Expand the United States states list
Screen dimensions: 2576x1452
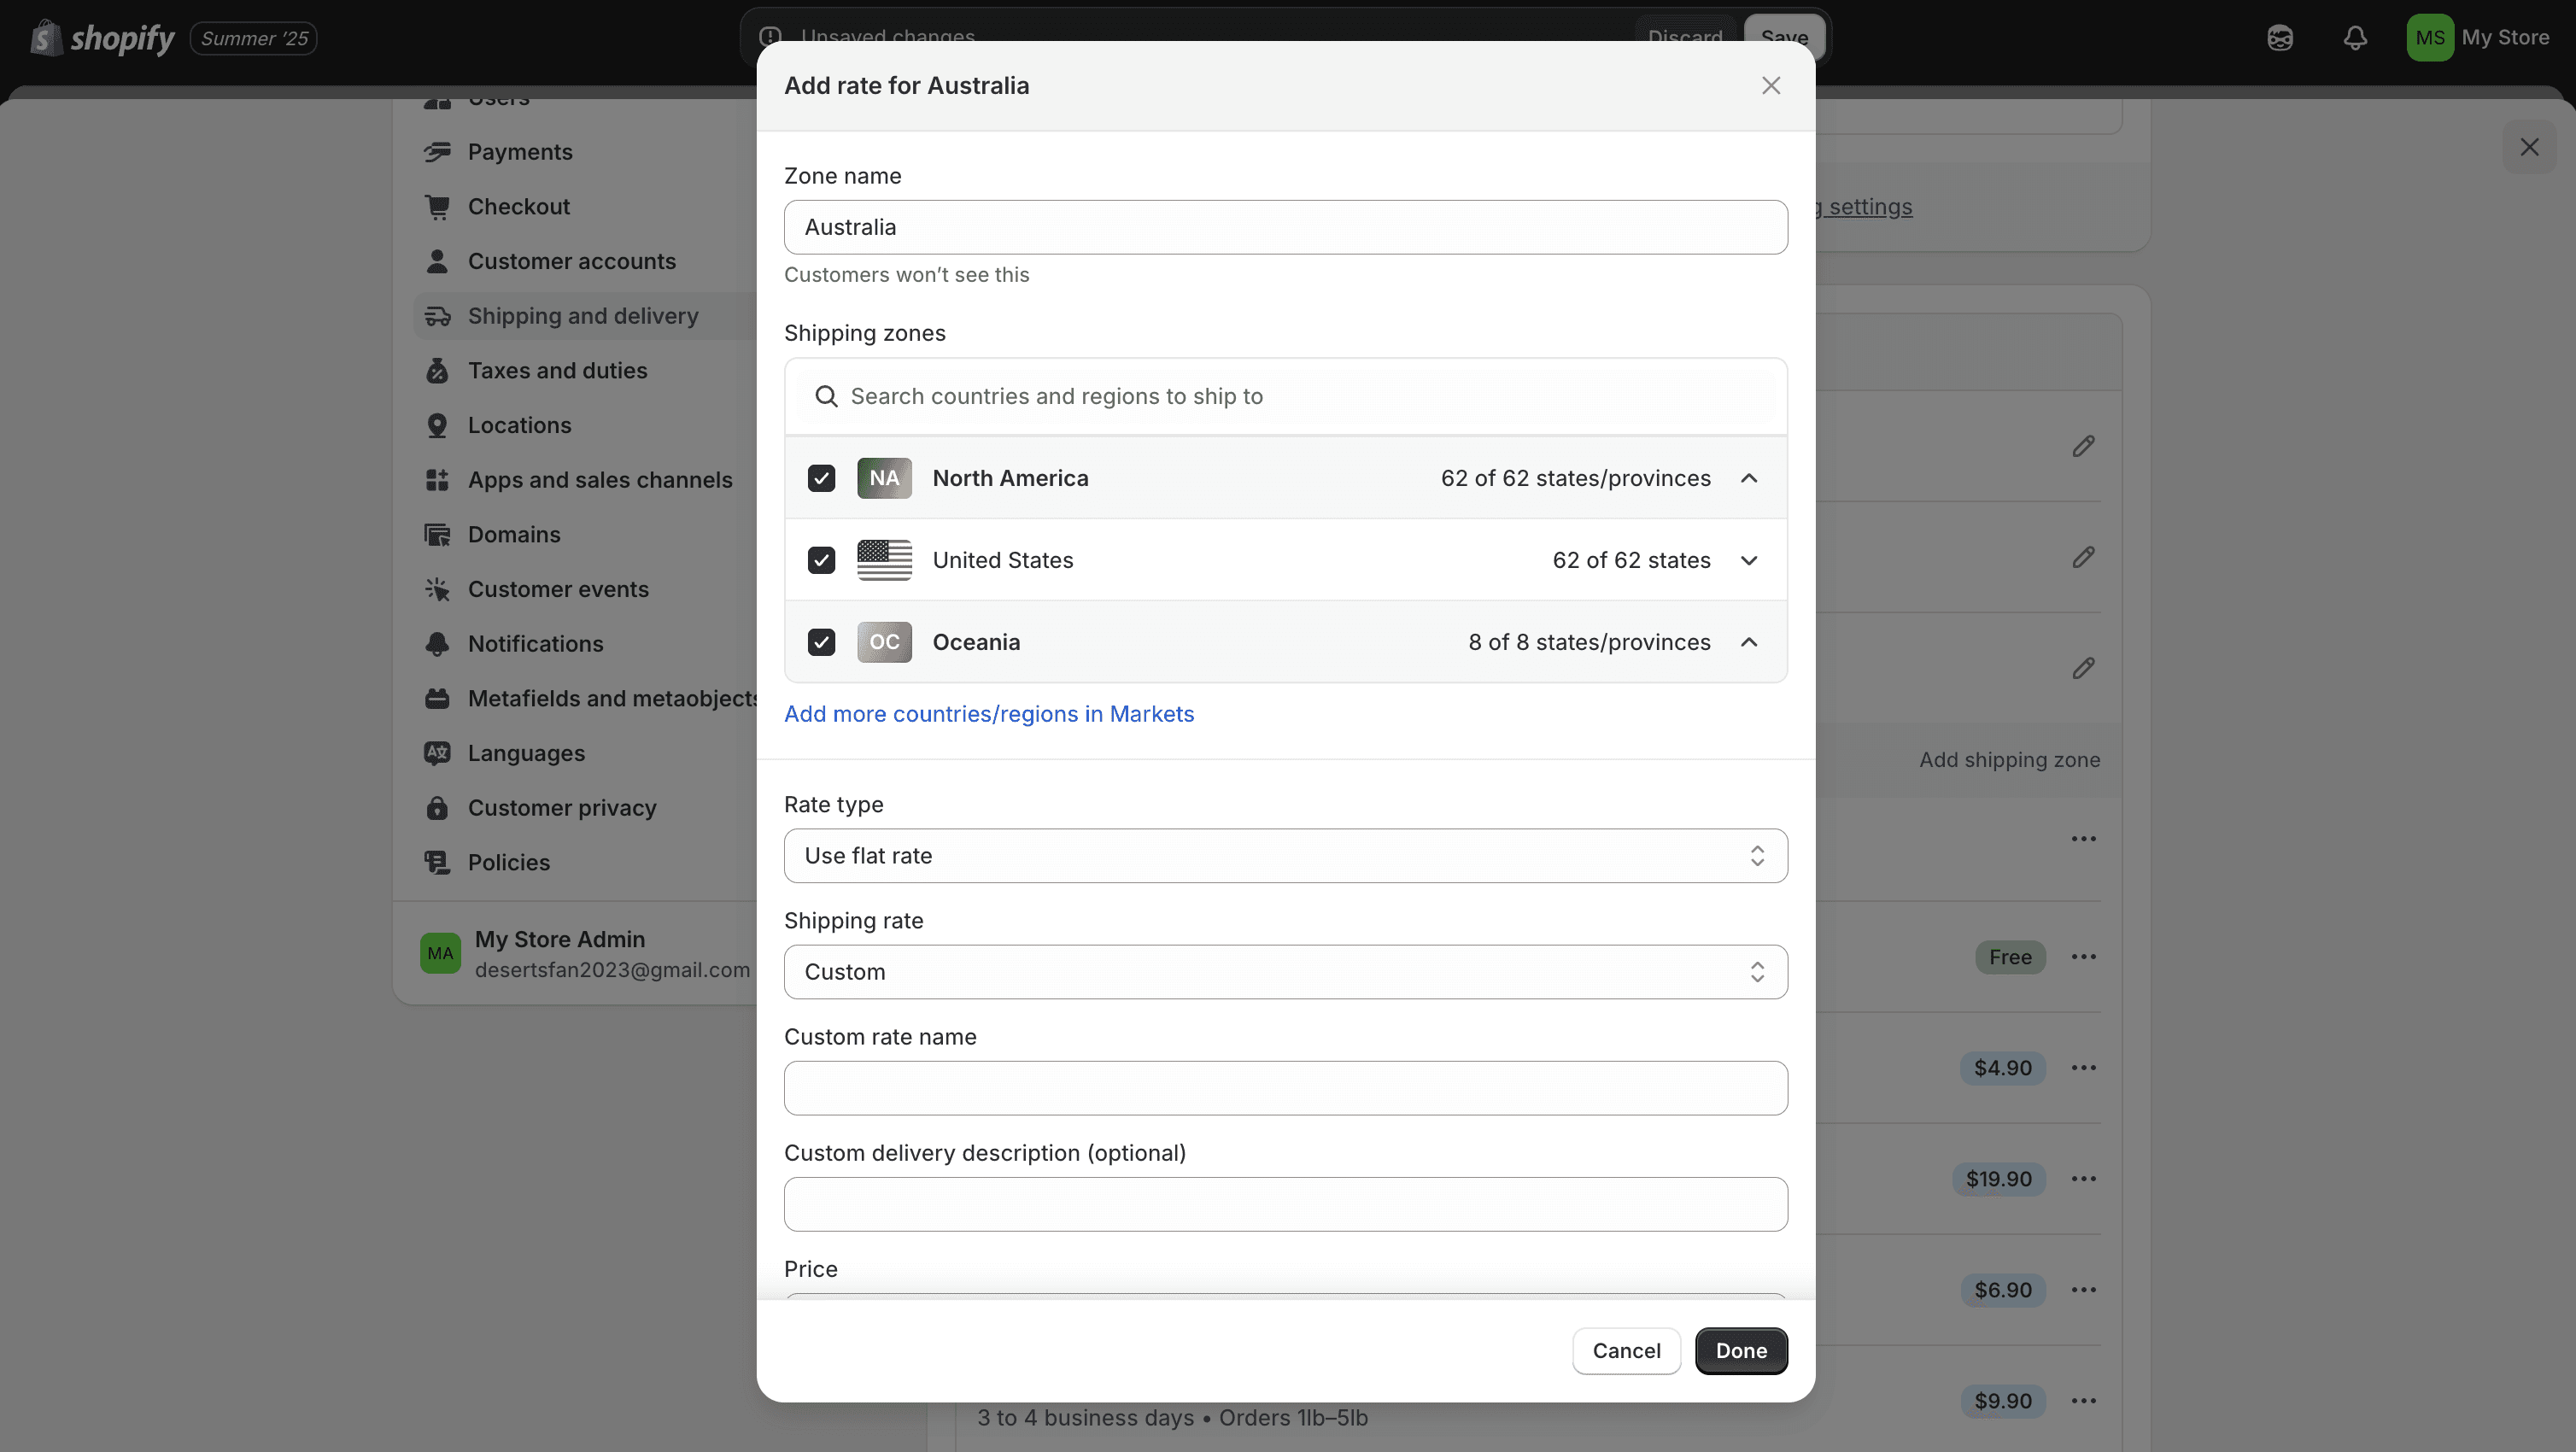click(1748, 560)
